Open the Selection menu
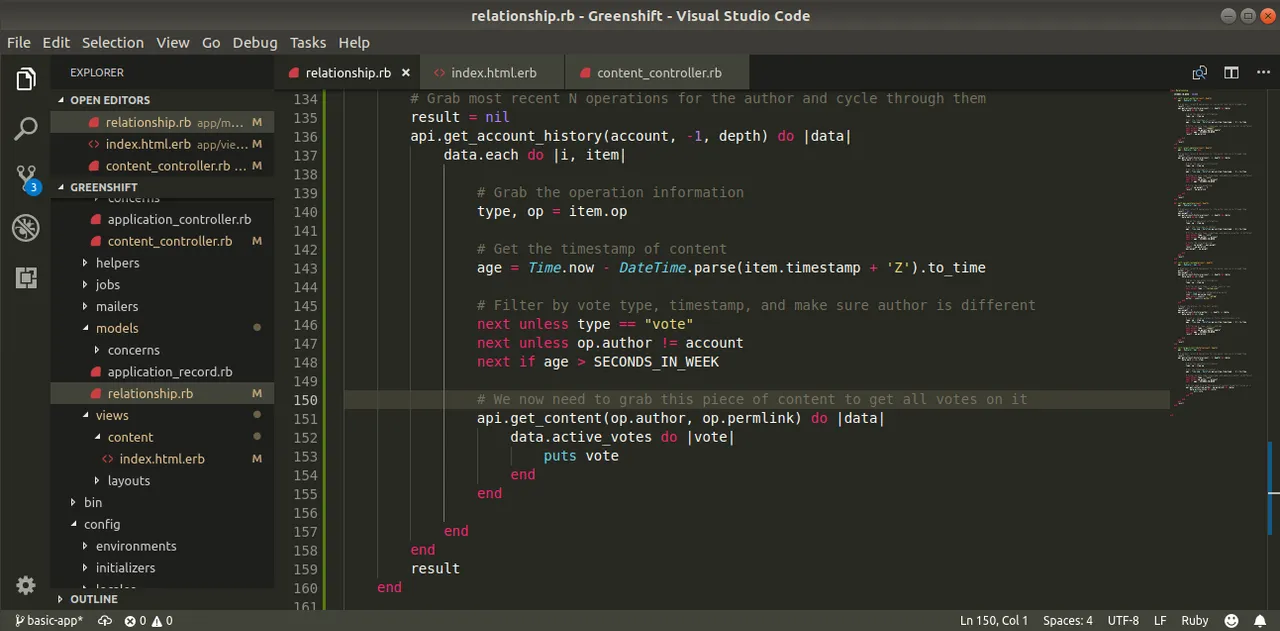1280x631 pixels. point(113,42)
